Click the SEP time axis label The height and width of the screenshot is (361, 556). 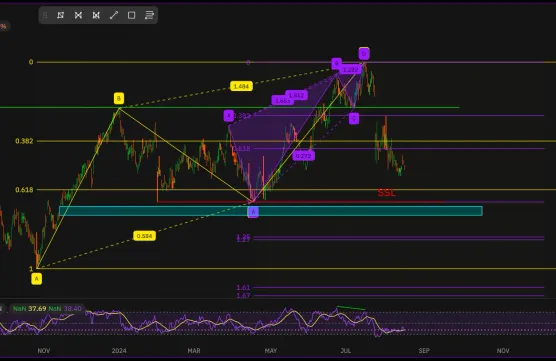pyautogui.click(x=424, y=351)
